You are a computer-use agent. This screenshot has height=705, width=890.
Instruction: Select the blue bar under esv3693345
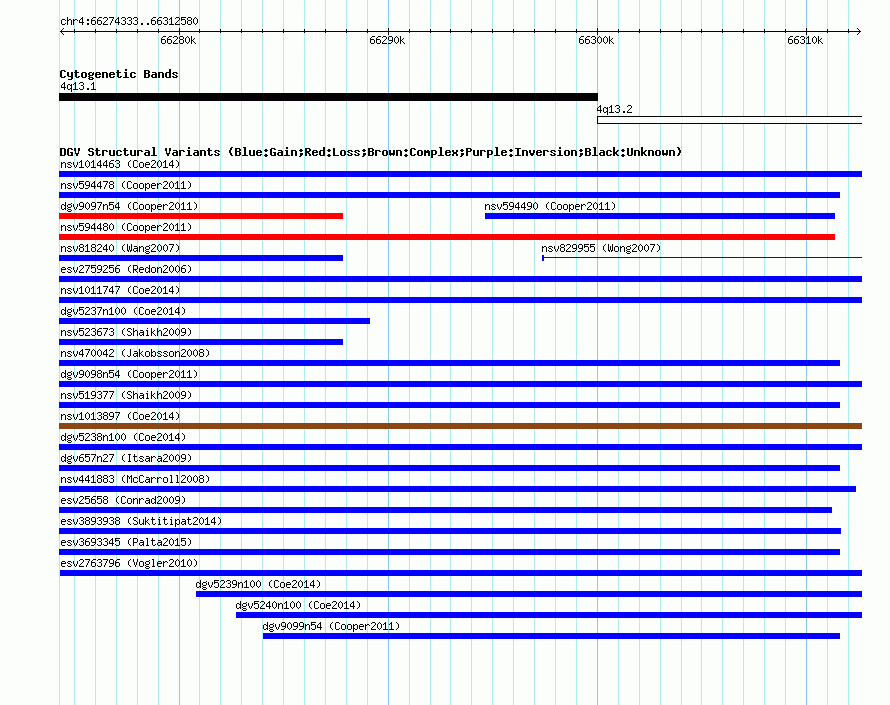coord(450,552)
